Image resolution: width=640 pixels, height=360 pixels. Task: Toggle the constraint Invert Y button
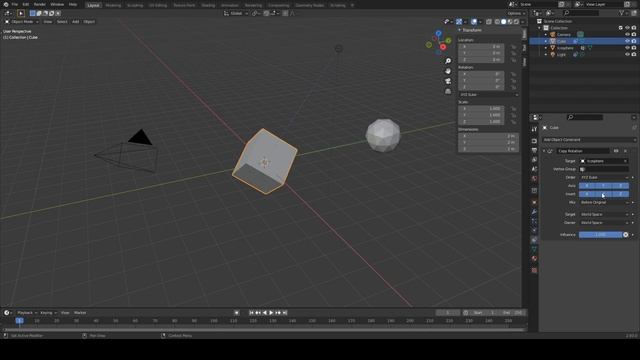click(x=604, y=194)
